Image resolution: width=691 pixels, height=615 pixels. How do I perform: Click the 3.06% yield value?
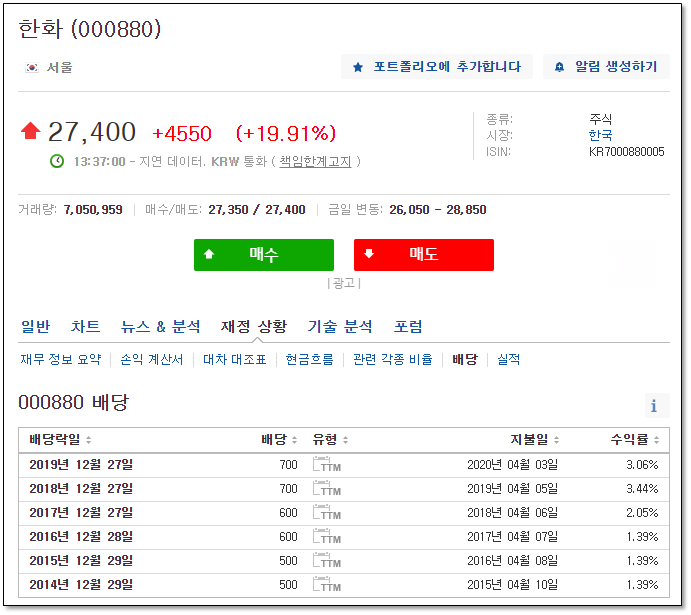coord(642,465)
